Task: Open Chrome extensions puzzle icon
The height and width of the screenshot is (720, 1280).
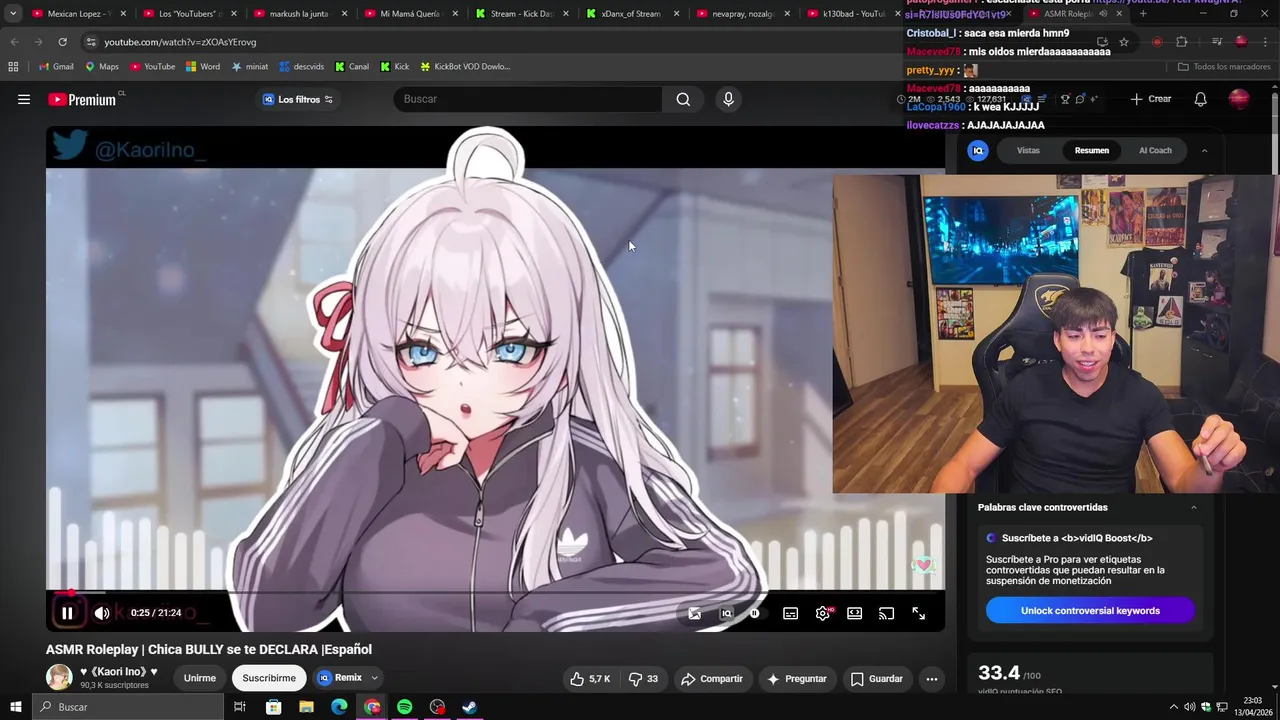Action: pos(1181,42)
